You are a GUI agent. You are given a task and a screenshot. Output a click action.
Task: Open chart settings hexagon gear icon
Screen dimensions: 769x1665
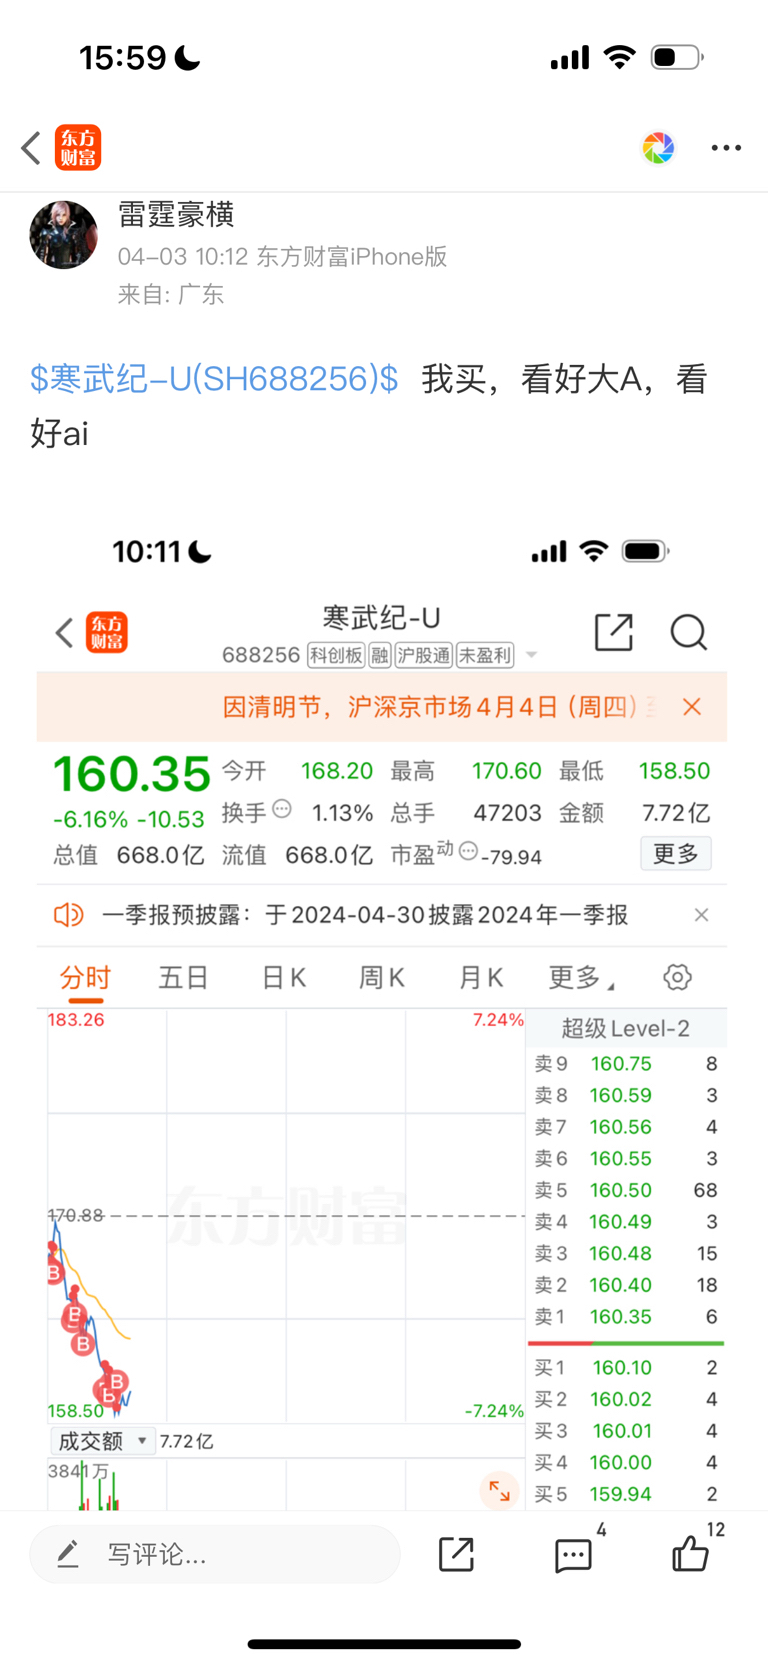pos(678,977)
